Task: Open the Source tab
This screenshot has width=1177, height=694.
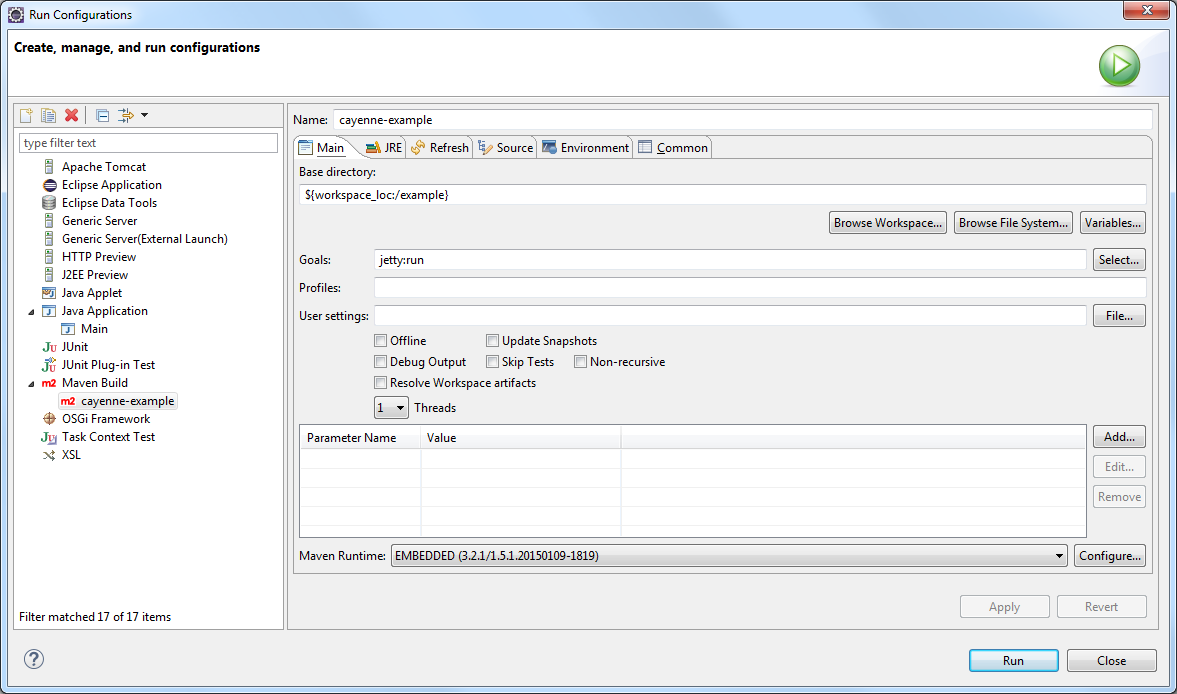Action: (505, 147)
